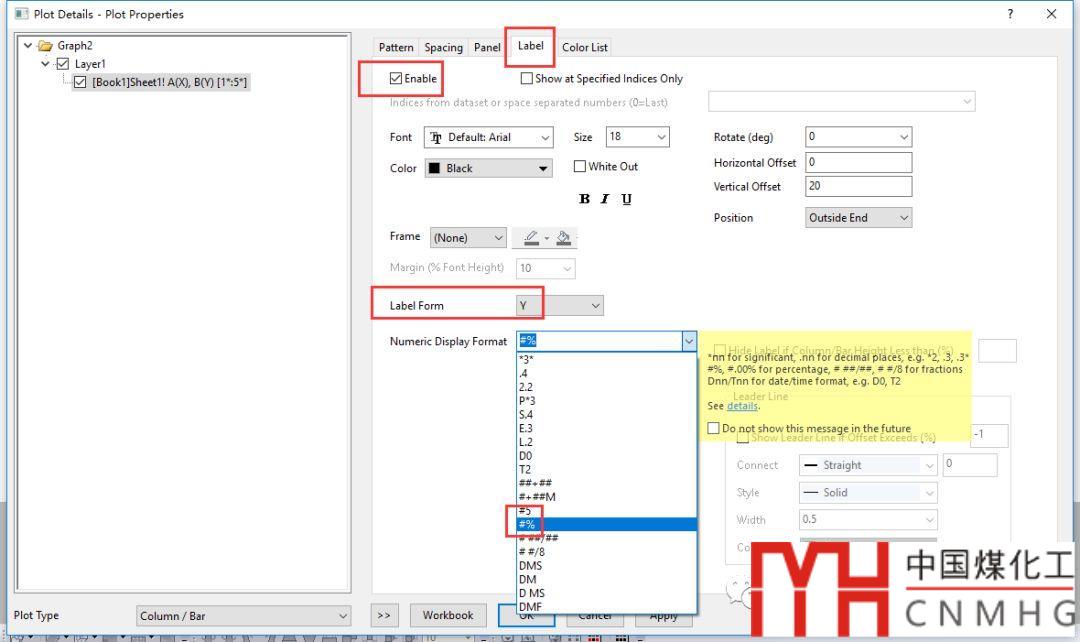This screenshot has width=1080, height=642.
Task: Select Graph2 in the plot tree
Action: coord(75,45)
